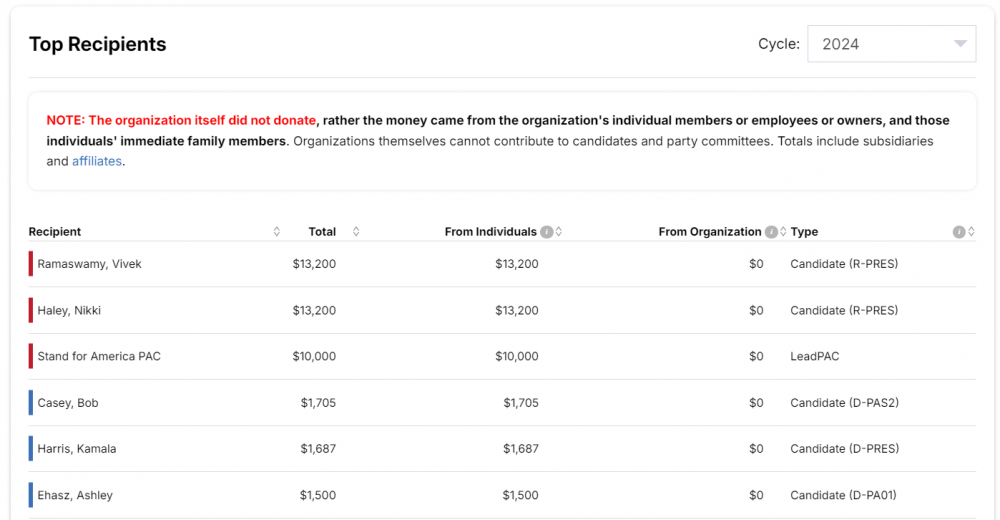Sort by From Organization arrows
Image resolution: width=1000 pixels, height=520 pixels.
coord(783,232)
